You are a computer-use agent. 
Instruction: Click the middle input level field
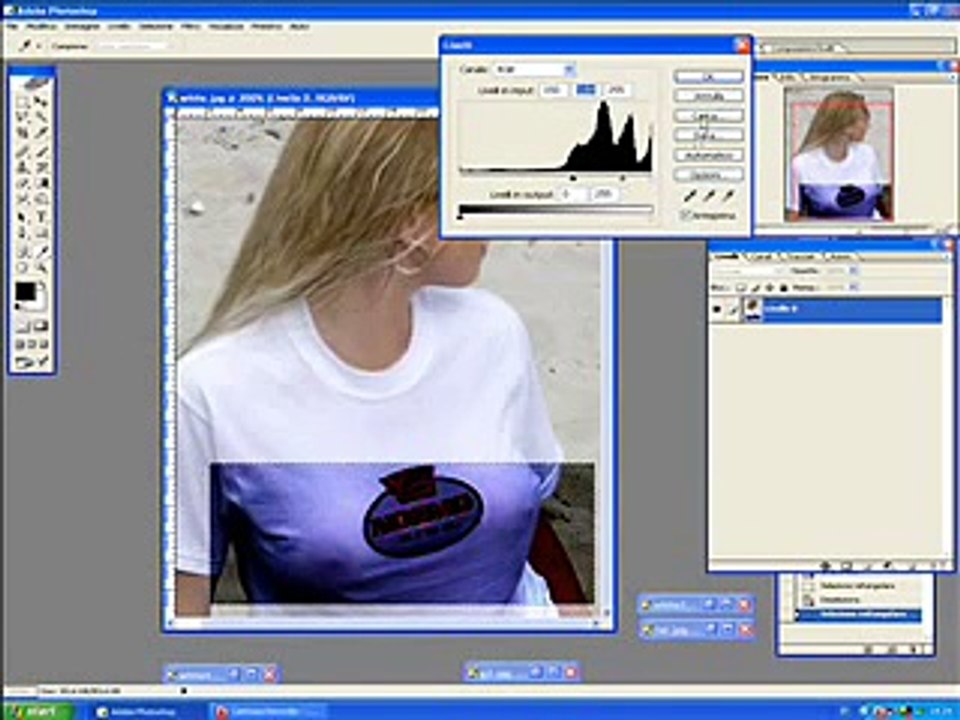click(x=585, y=90)
